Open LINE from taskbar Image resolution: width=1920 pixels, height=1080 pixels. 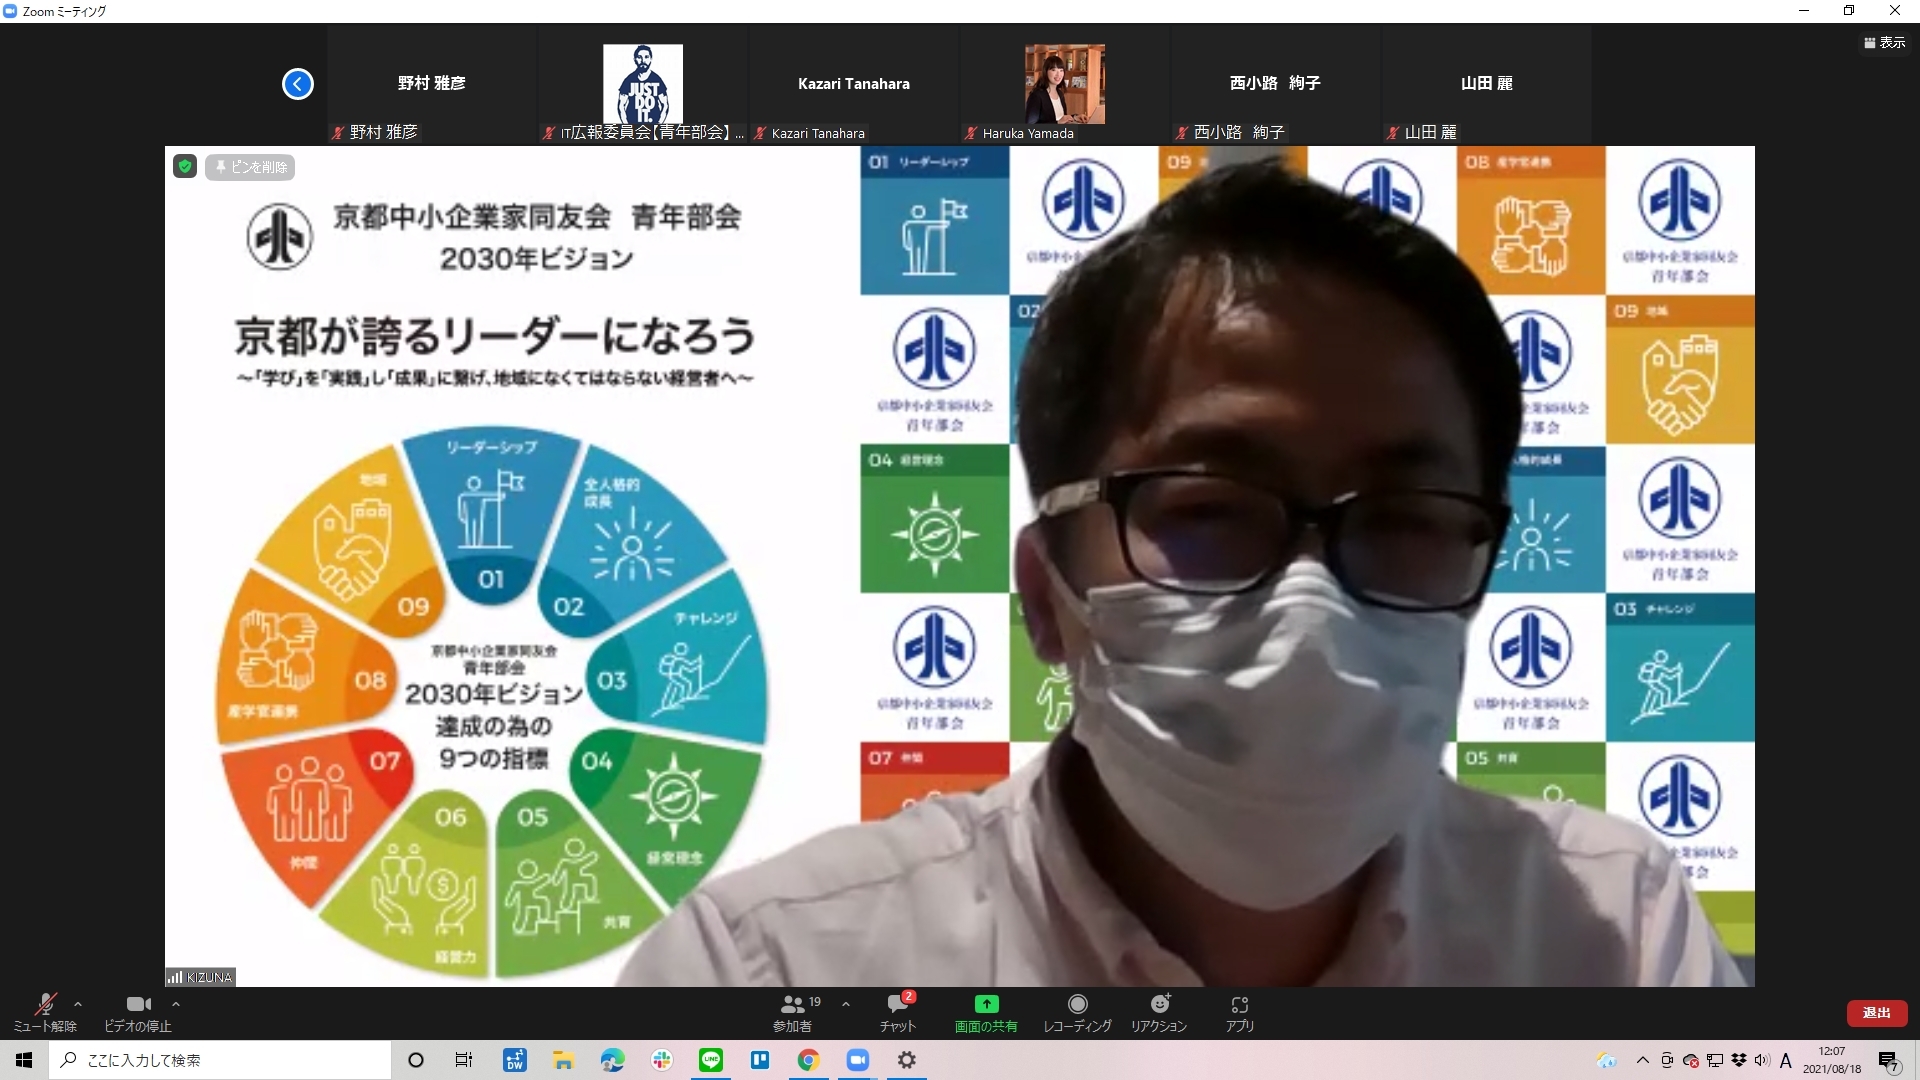[x=711, y=1060]
